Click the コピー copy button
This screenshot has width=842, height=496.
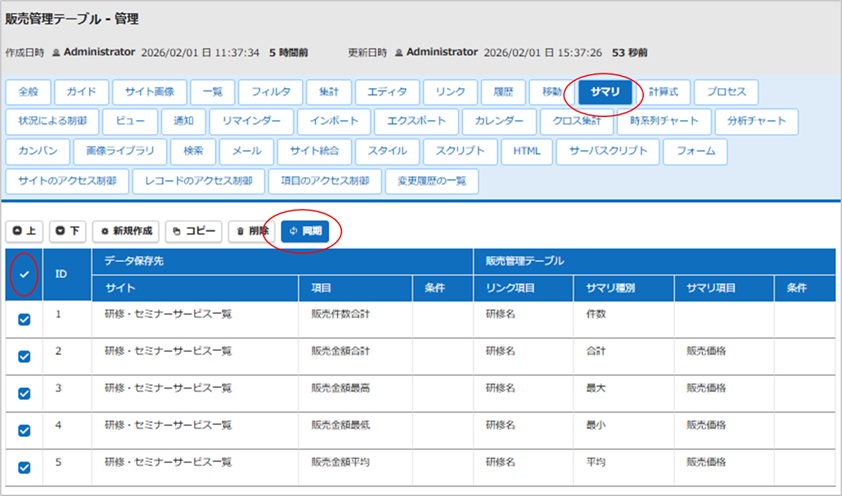194,231
